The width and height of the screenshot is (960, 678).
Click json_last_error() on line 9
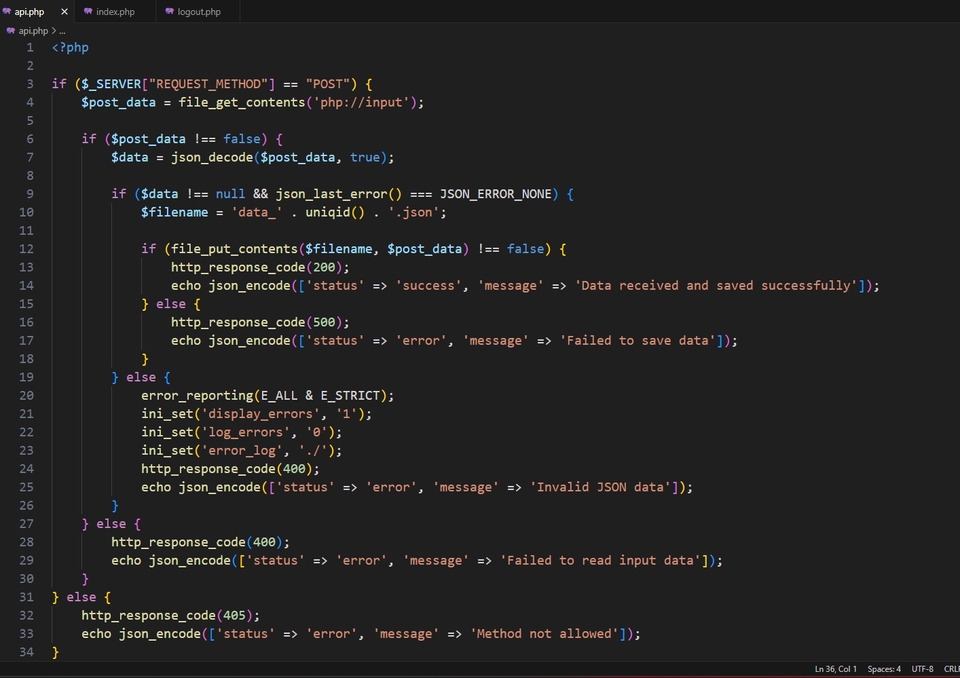[339, 194]
